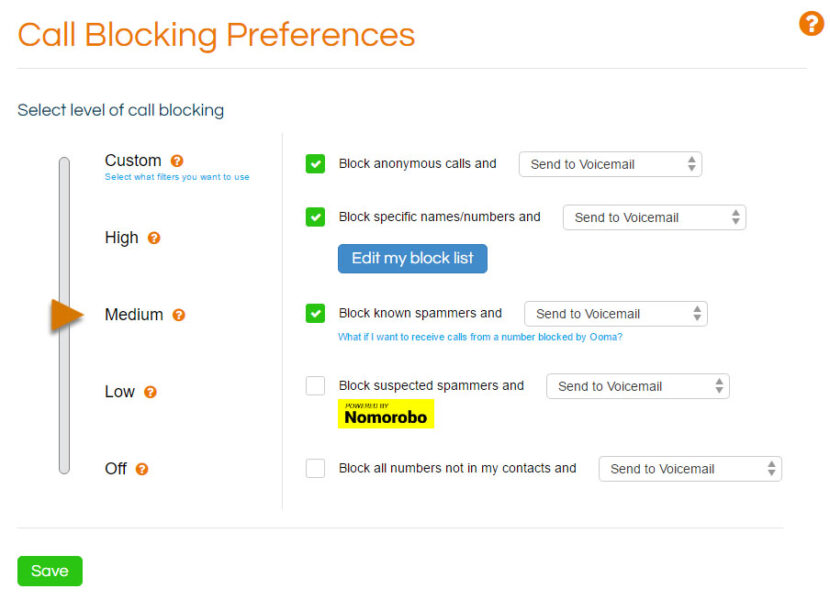830x600 pixels.
Task: Open the Send to Voicemail dropdown for anonymous calls
Action: 609,163
